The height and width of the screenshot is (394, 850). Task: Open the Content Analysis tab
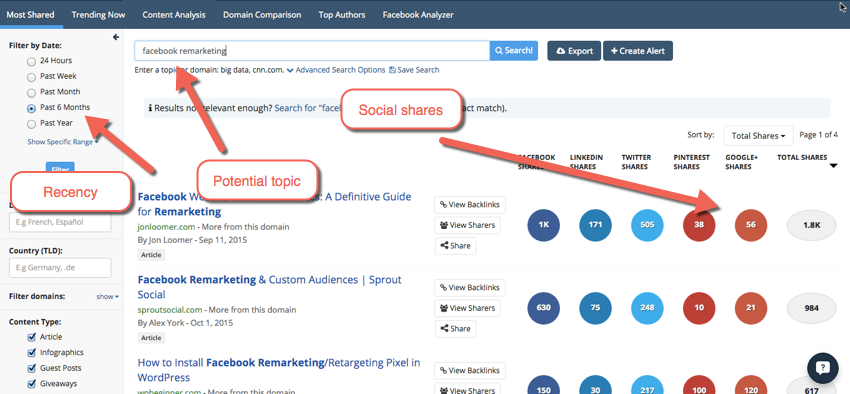tap(174, 15)
